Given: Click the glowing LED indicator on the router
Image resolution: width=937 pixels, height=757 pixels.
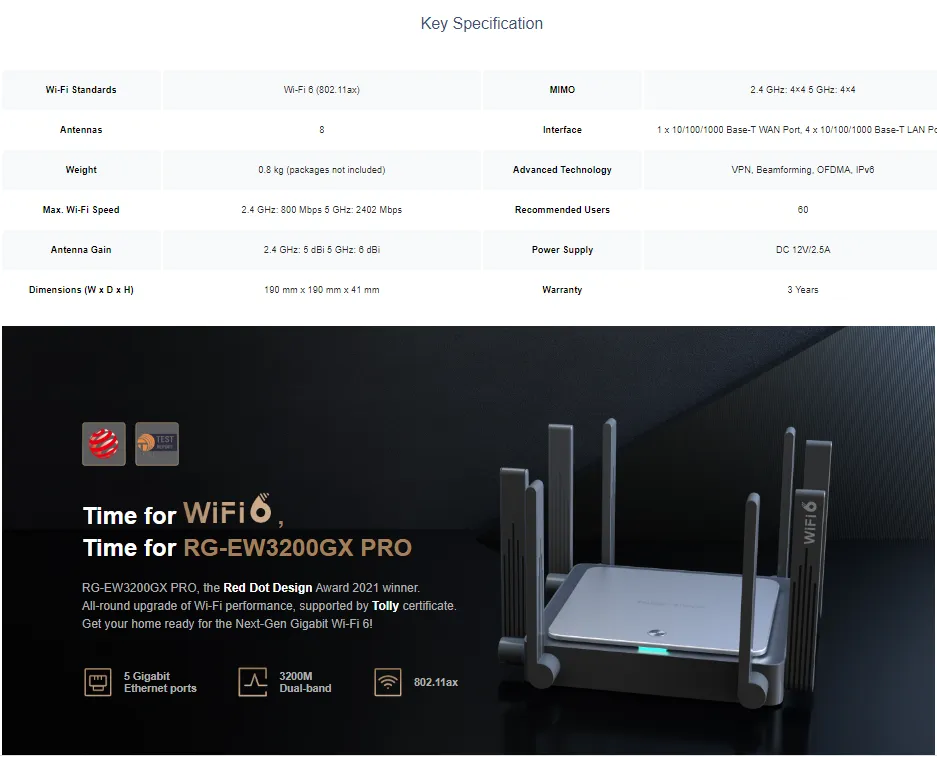Looking at the screenshot, I should click(653, 650).
